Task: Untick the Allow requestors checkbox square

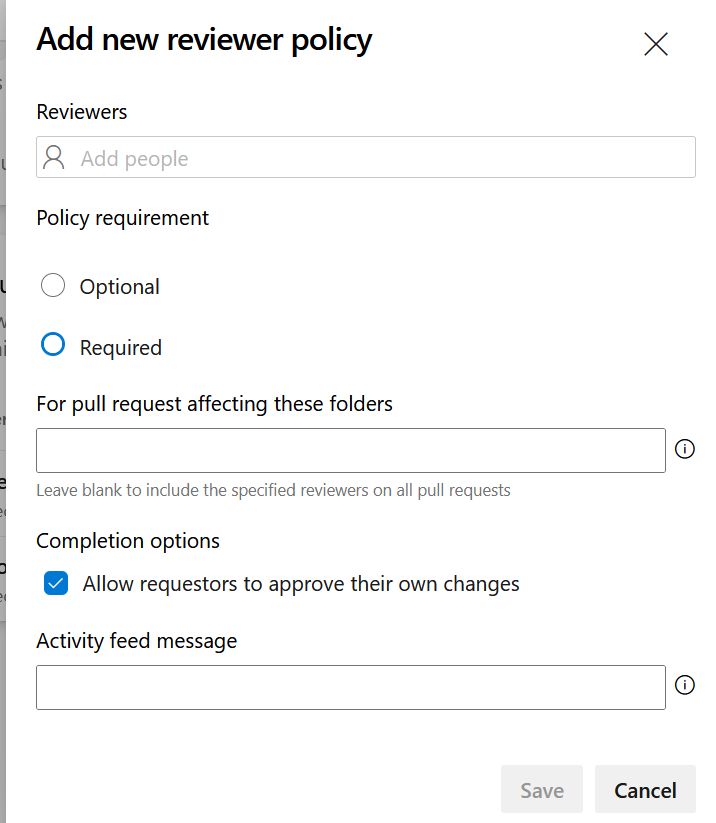Action: [56, 584]
